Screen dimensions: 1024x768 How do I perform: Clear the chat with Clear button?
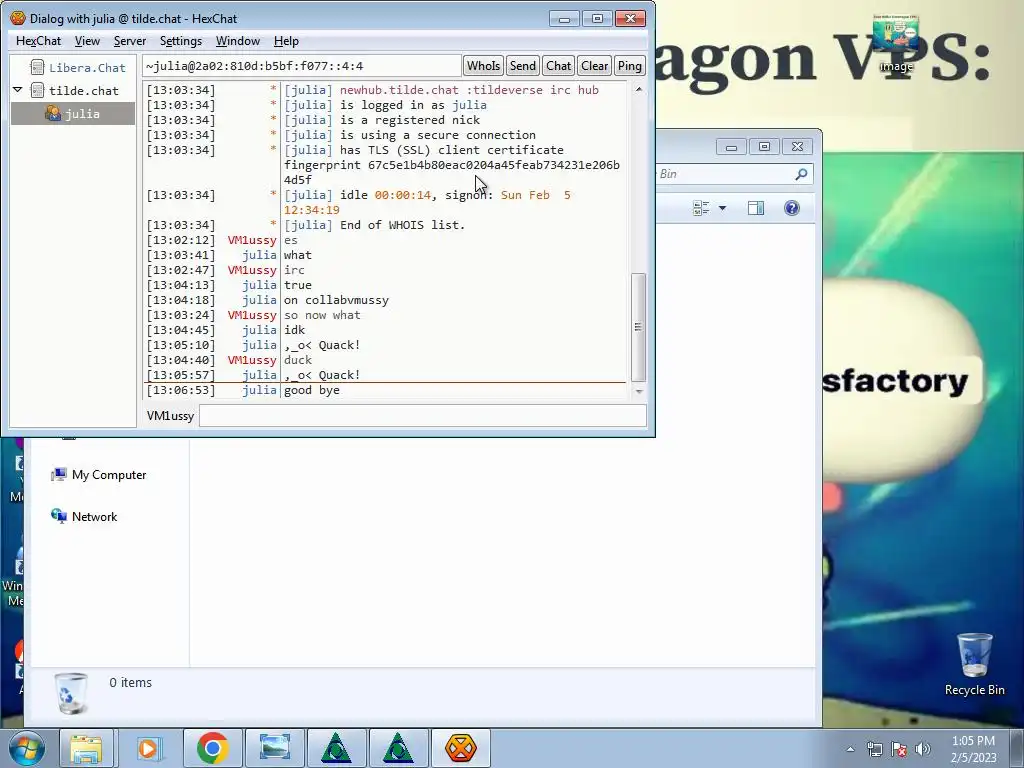tap(594, 66)
